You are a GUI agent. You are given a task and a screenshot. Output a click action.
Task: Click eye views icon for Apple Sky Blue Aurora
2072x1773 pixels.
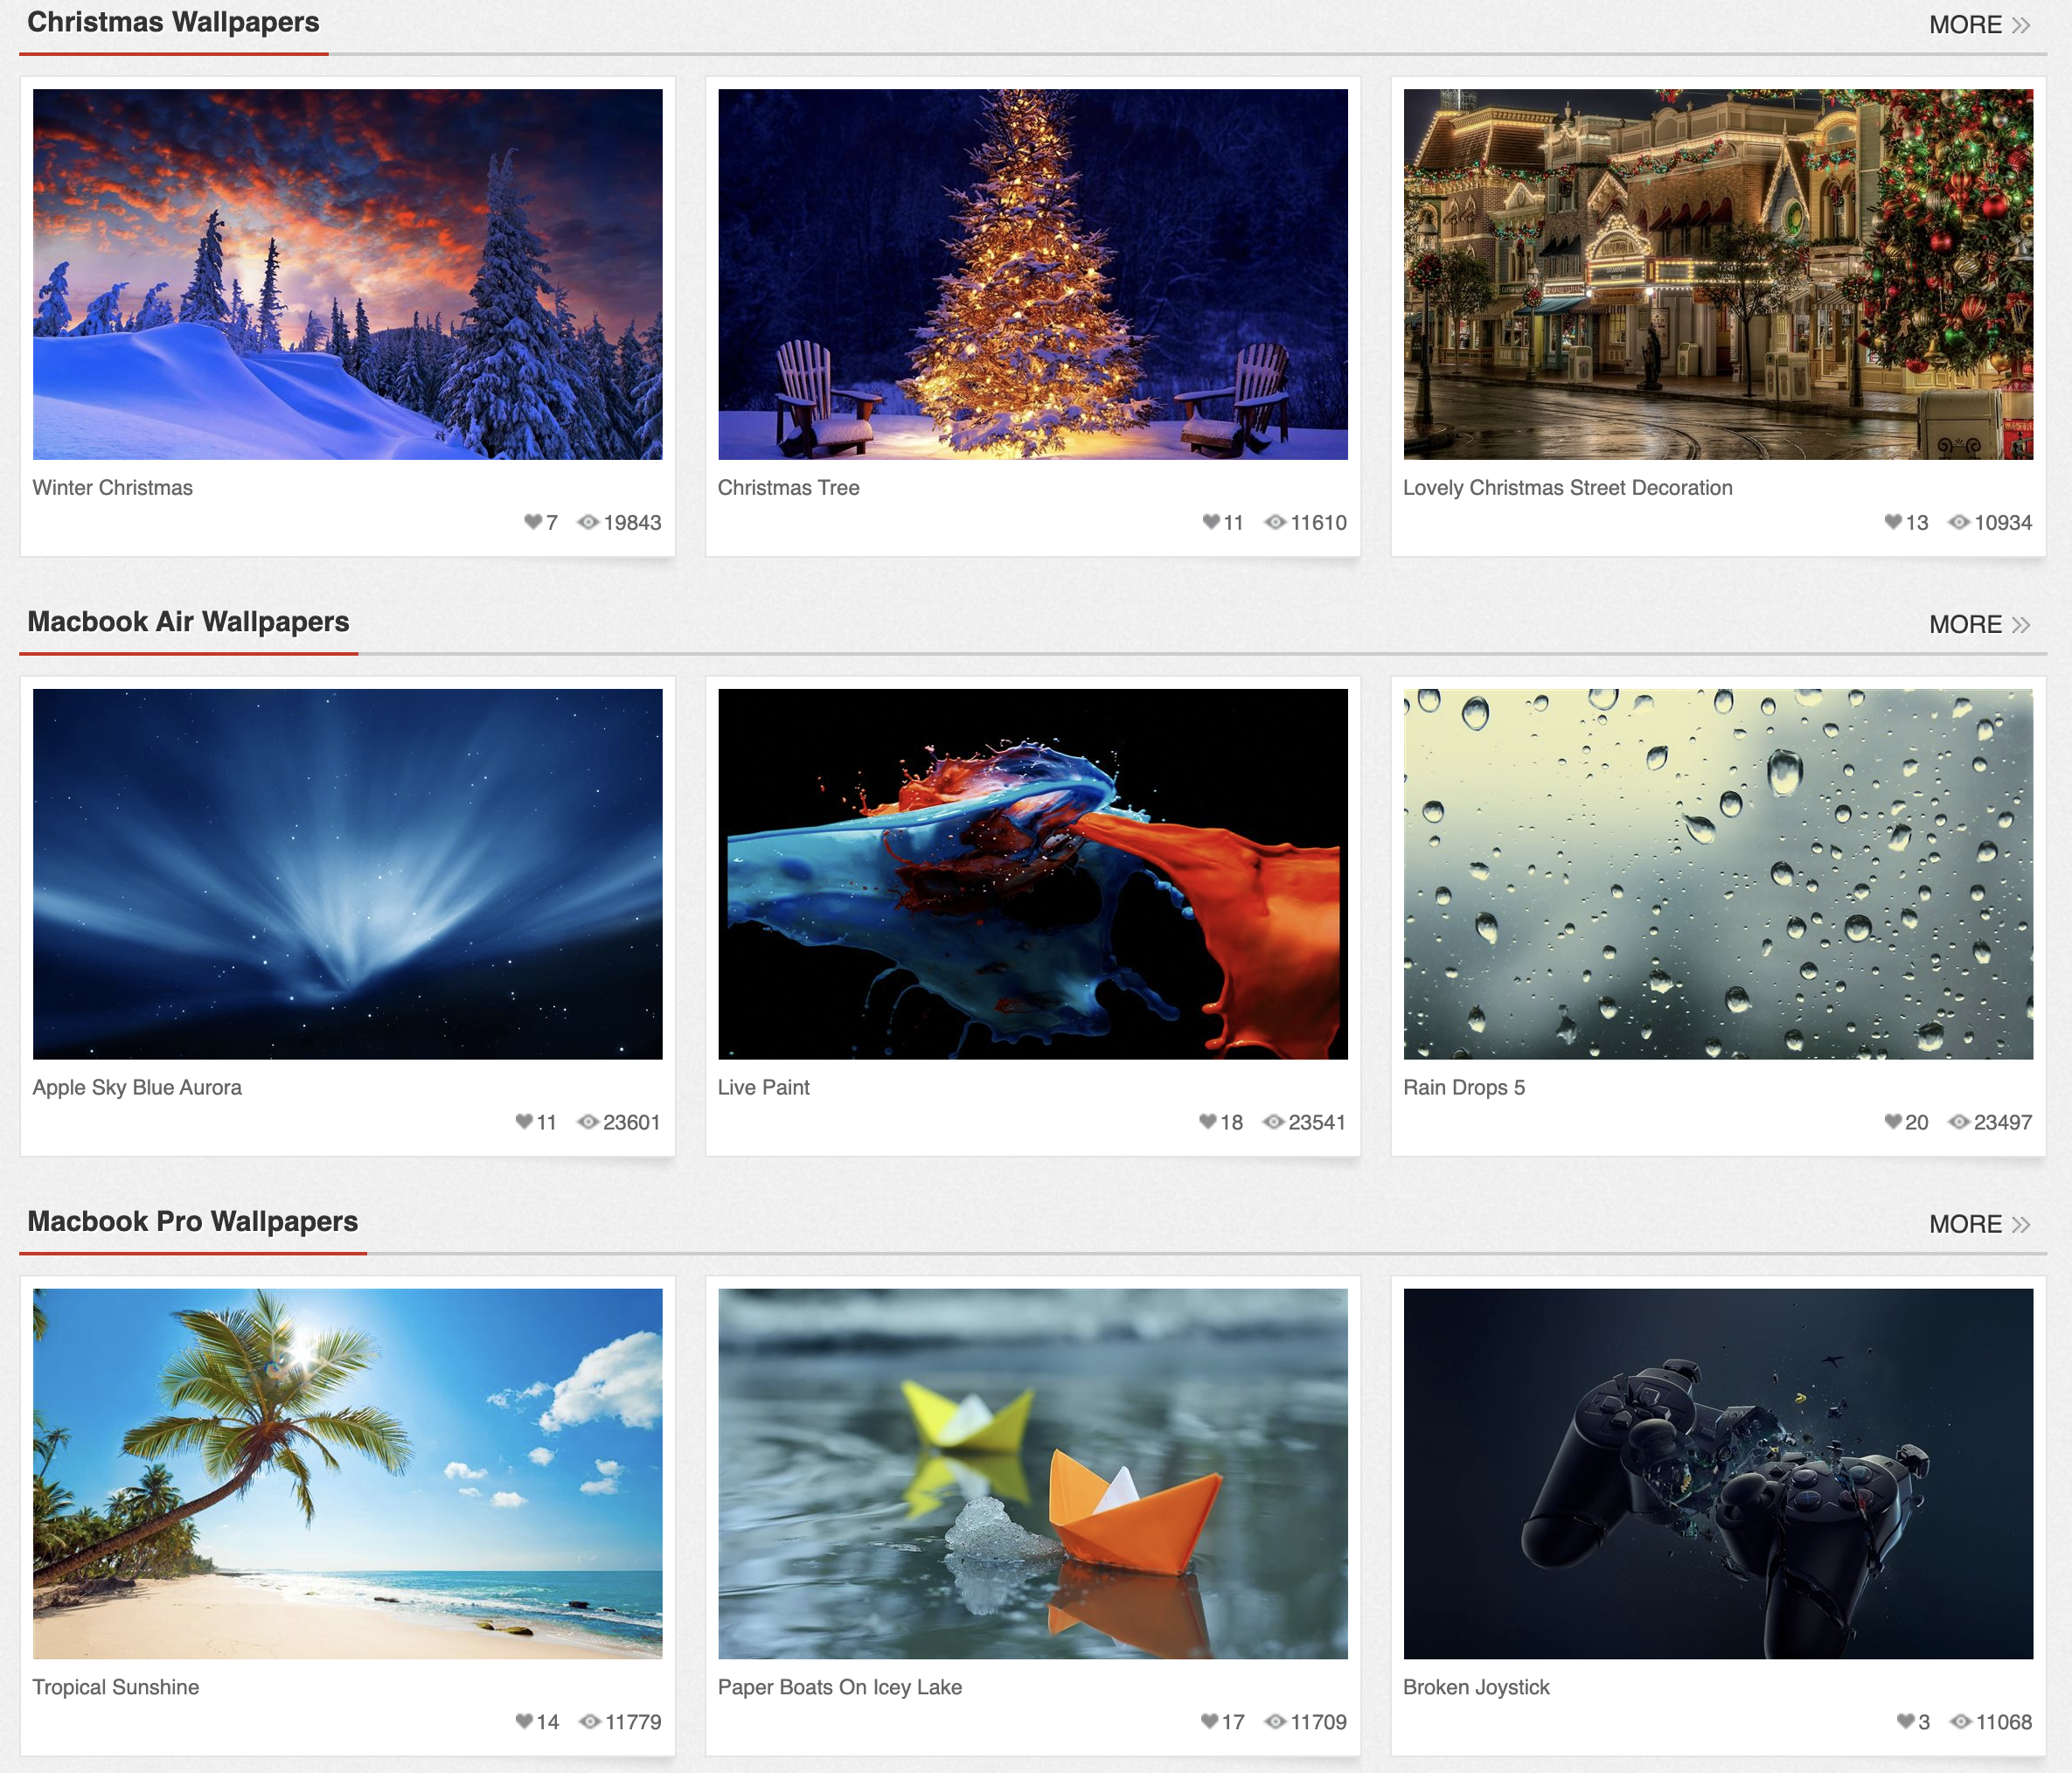tap(588, 1122)
